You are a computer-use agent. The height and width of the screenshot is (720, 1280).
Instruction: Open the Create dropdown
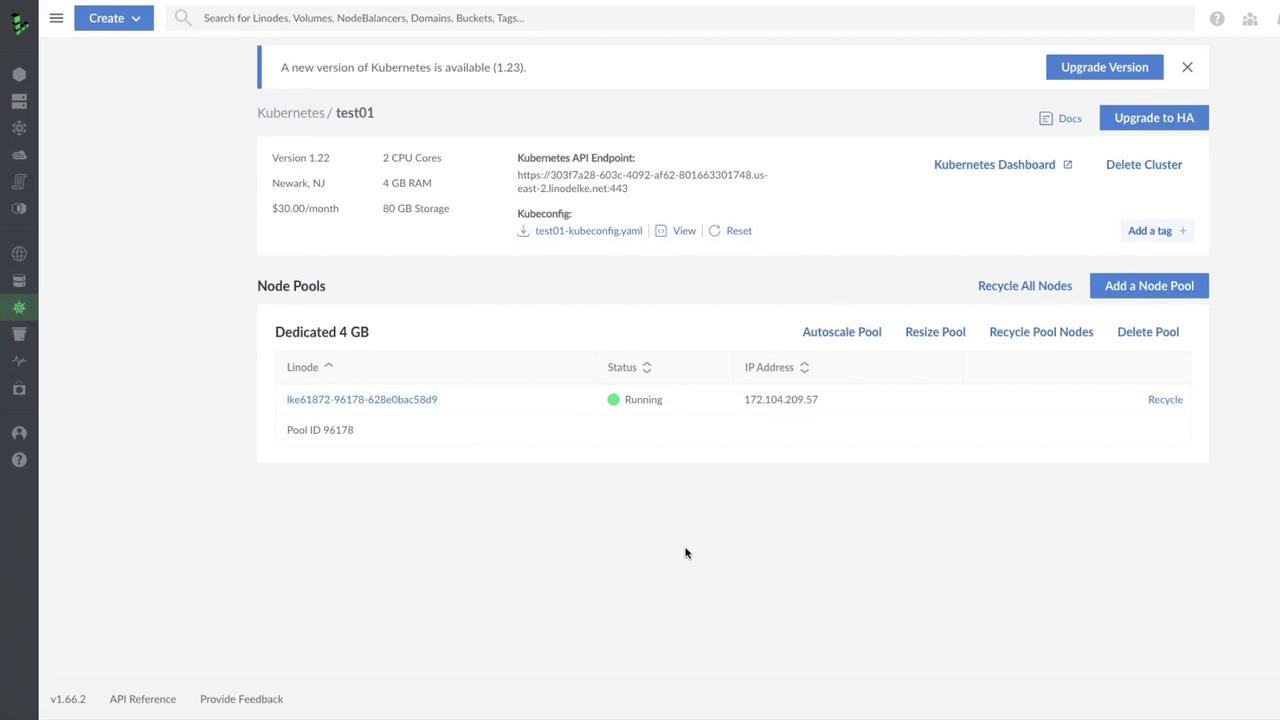coord(114,18)
